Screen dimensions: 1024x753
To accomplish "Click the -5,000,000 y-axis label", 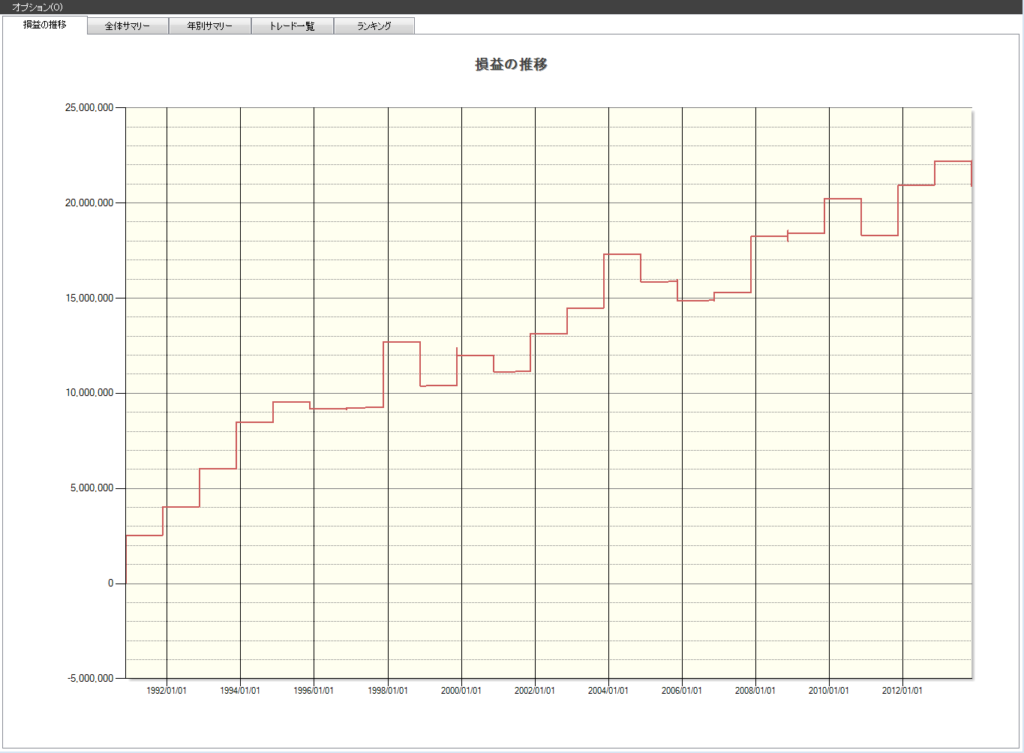I will click(90, 679).
